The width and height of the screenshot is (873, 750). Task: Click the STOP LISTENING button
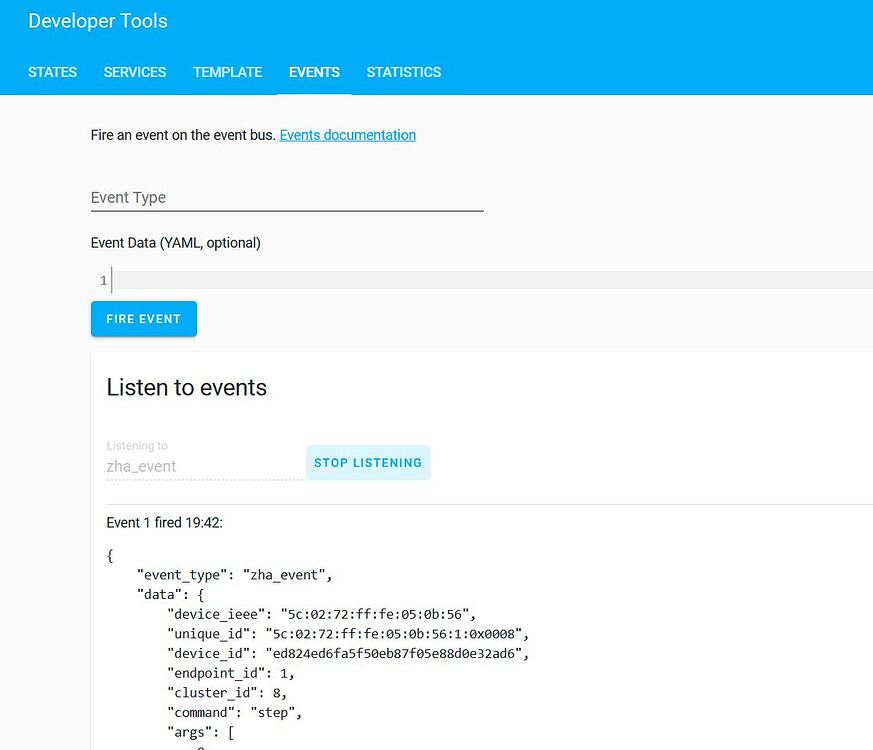pos(368,463)
